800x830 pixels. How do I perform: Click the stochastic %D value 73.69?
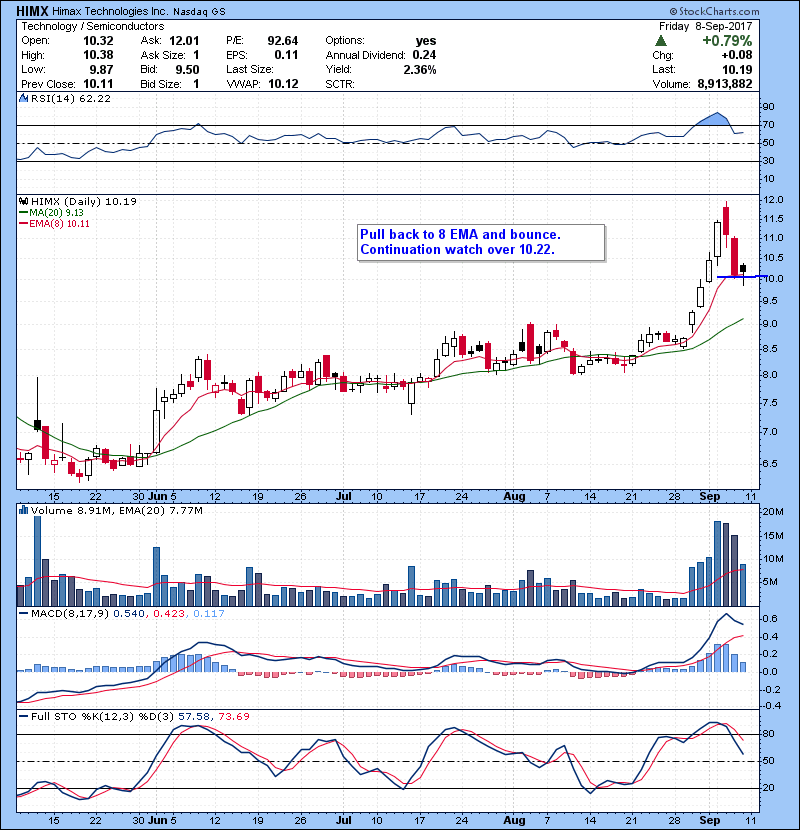click(233, 716)
